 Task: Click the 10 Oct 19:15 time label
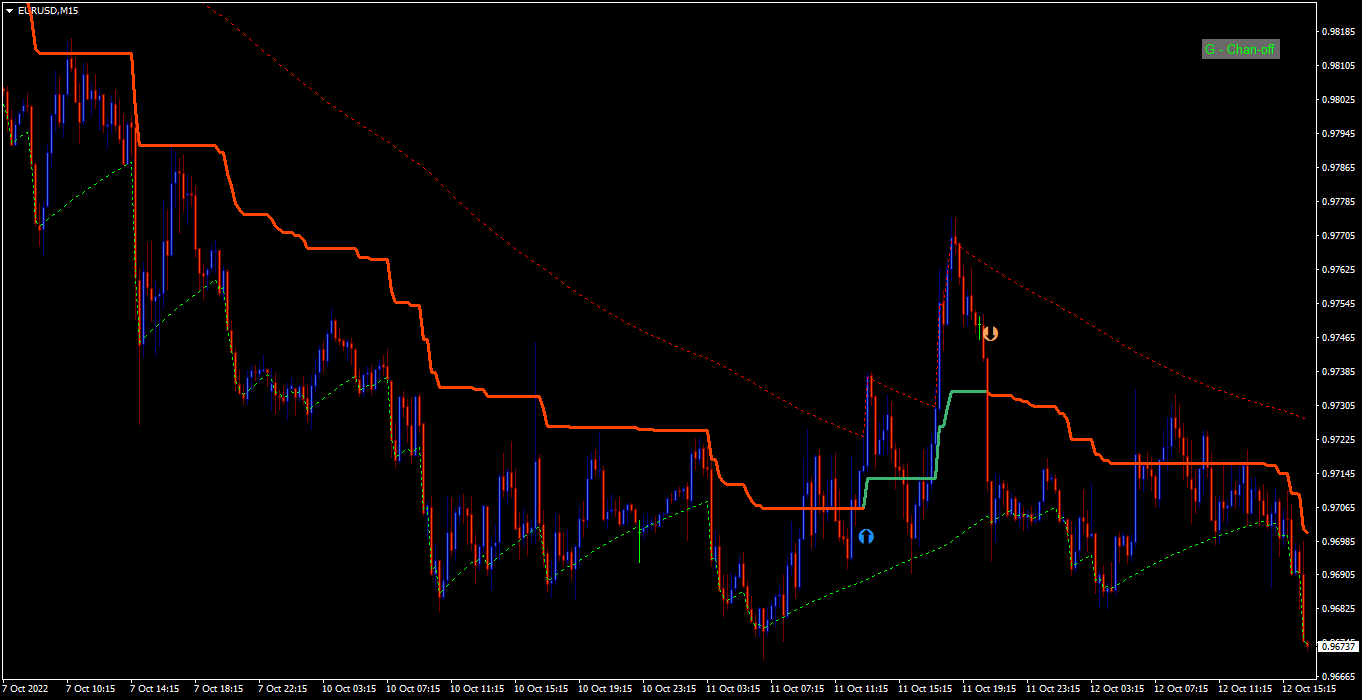tap(604, 689)
